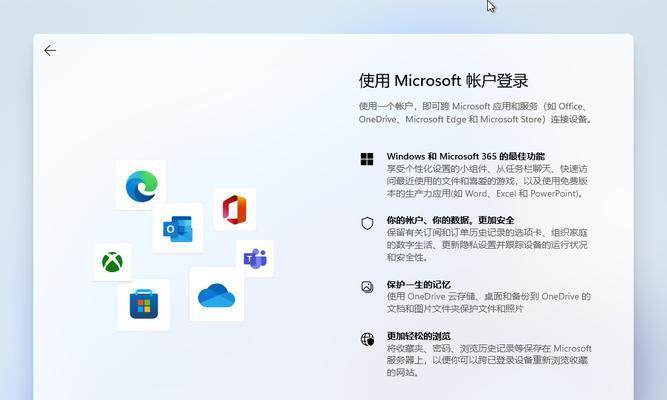
Task: Click the text Windows 和 Microsoft 365 的最佳功能
Action: tap(466, 156)
